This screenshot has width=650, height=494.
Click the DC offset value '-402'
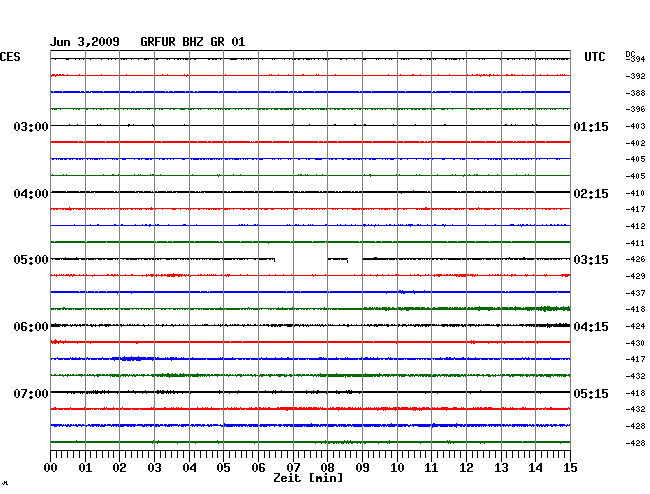pyautogui.click(x=635, y=143)
